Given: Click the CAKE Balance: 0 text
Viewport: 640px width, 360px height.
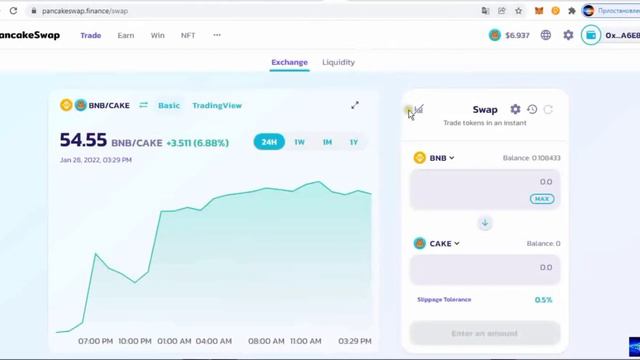Looking at the screenshot, I should click(543, 244).
